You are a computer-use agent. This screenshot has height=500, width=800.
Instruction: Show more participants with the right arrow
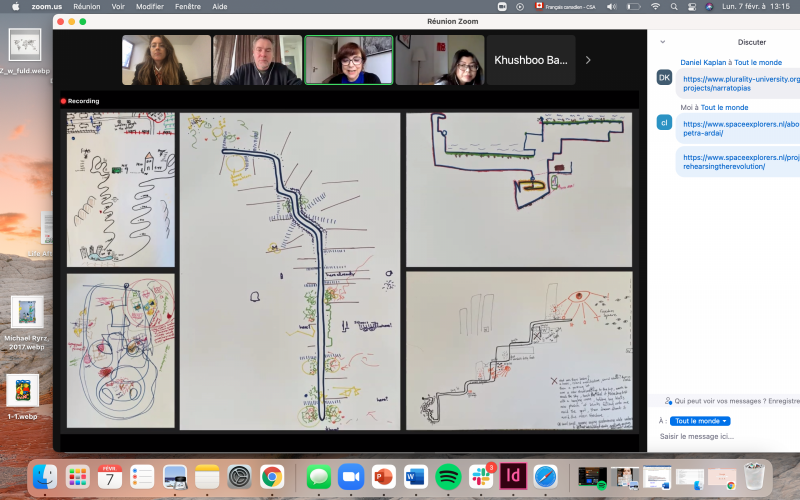click(x=588, y=60)
